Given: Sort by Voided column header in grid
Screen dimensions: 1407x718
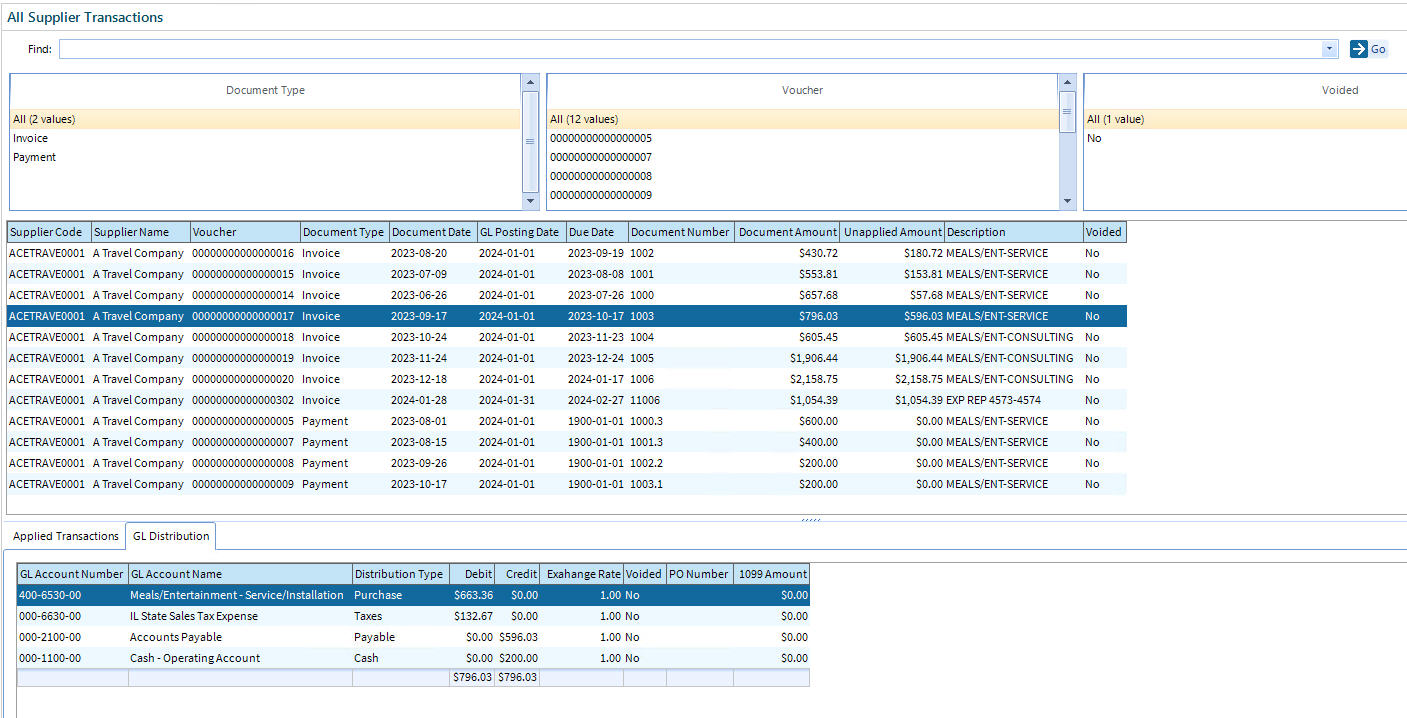Looking at the screenshot, I should click(1105, 232).
